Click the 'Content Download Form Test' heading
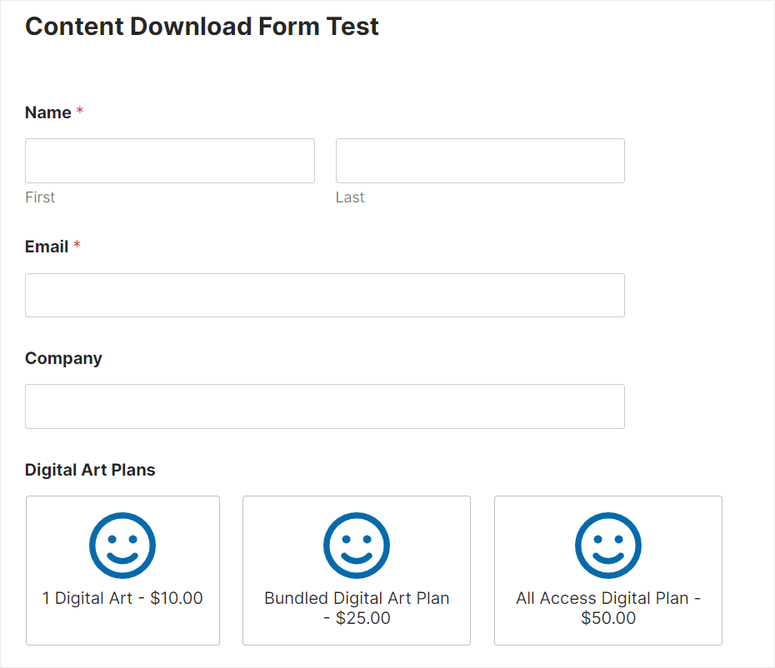 [202, 26]
